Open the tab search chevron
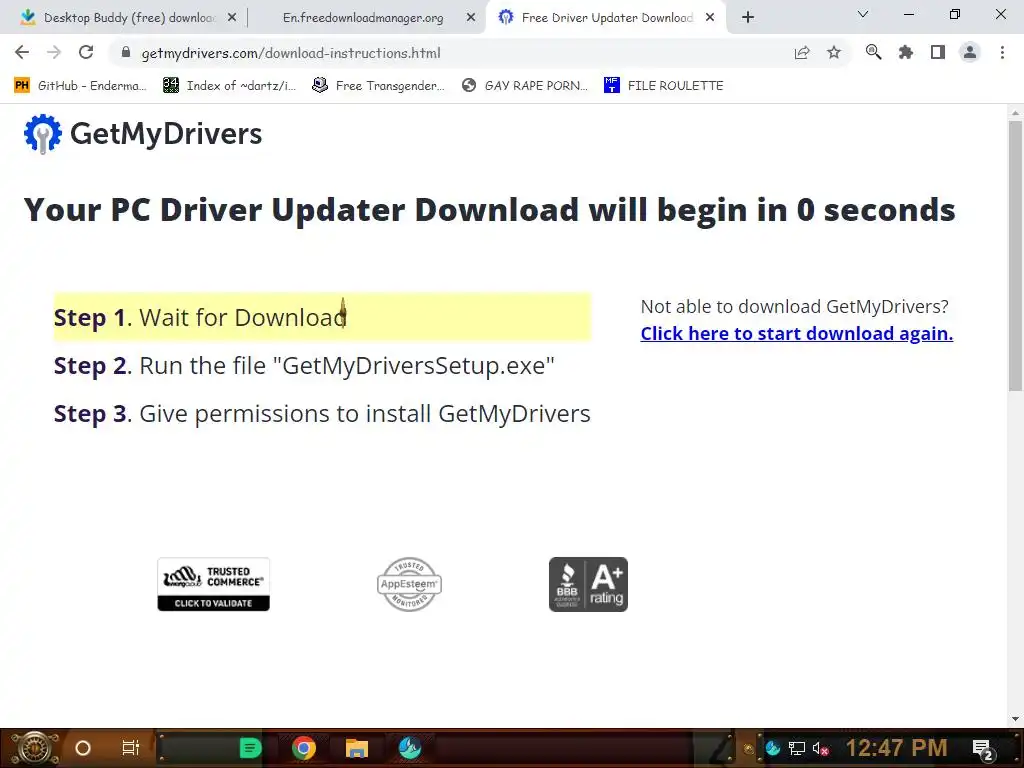Viewport: 1024px width, 768px height. pos(863,14)
